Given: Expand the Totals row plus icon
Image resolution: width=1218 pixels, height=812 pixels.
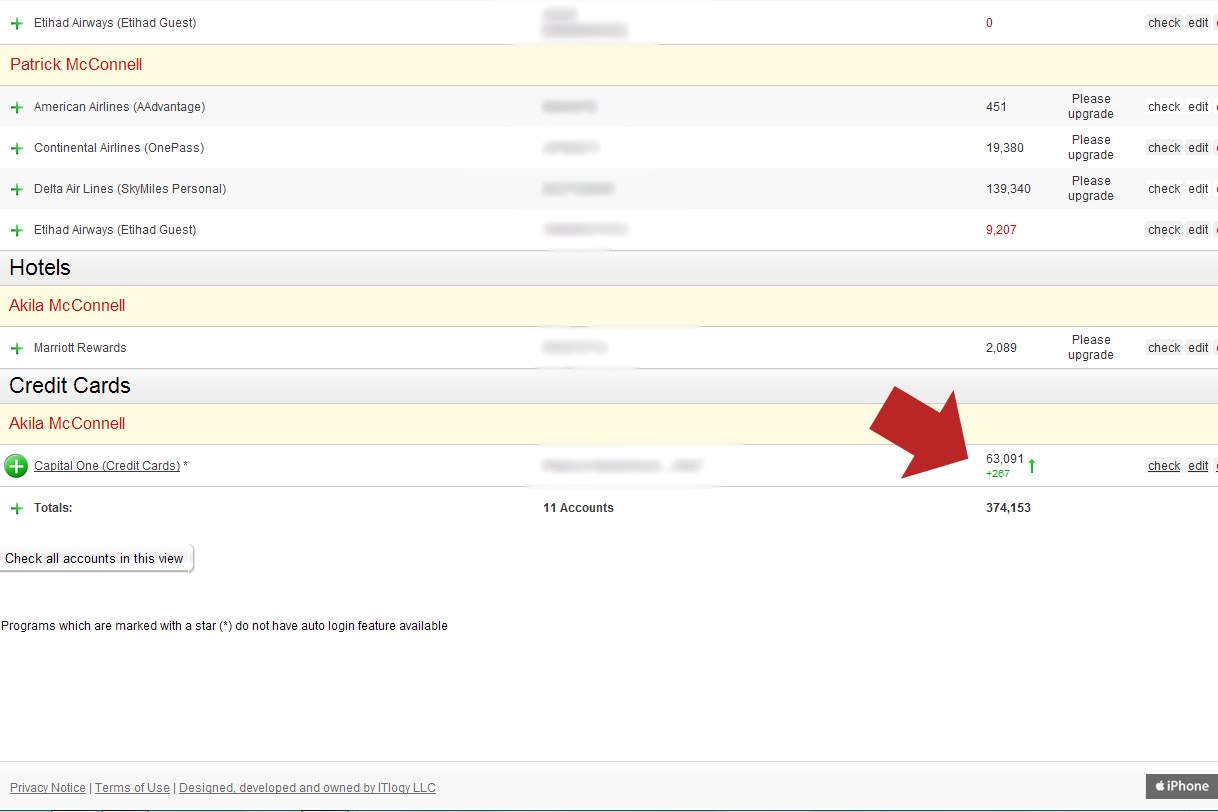Looking at the screenshot, I should (x=16, y=508).
